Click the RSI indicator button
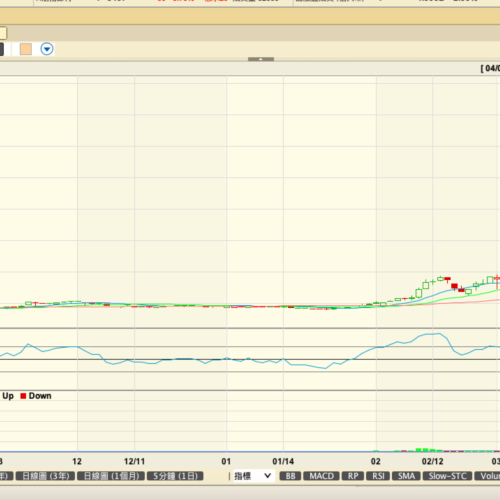Screen dimensions: 500x500 (x=378, y=476)
